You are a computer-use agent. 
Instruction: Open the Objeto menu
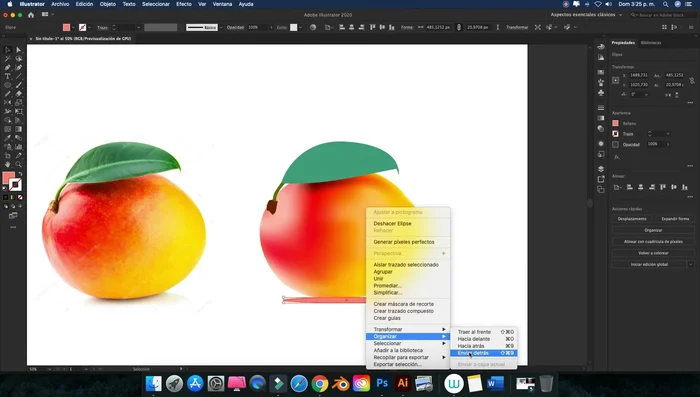[x=108, y=4]
